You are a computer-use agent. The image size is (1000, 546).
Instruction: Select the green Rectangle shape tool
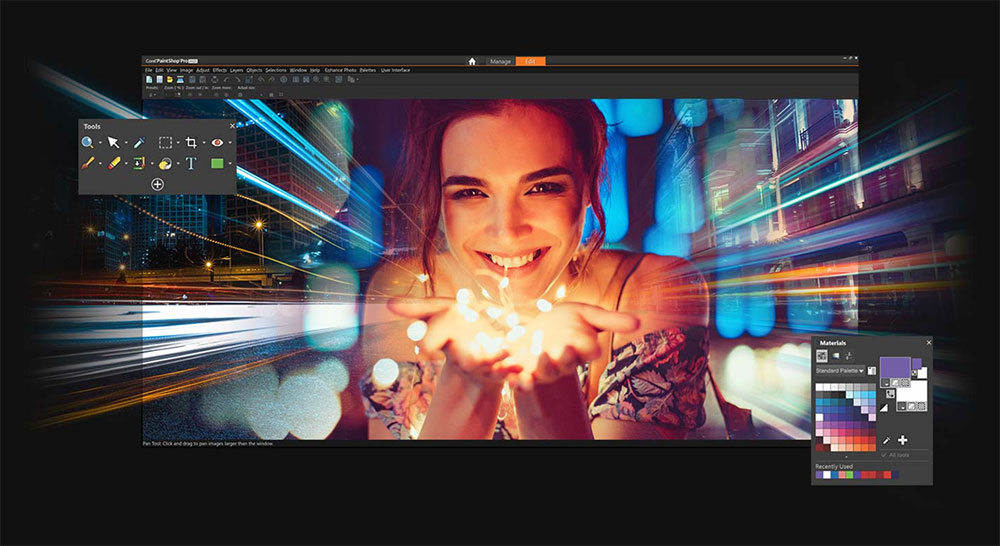click(217, 163)
